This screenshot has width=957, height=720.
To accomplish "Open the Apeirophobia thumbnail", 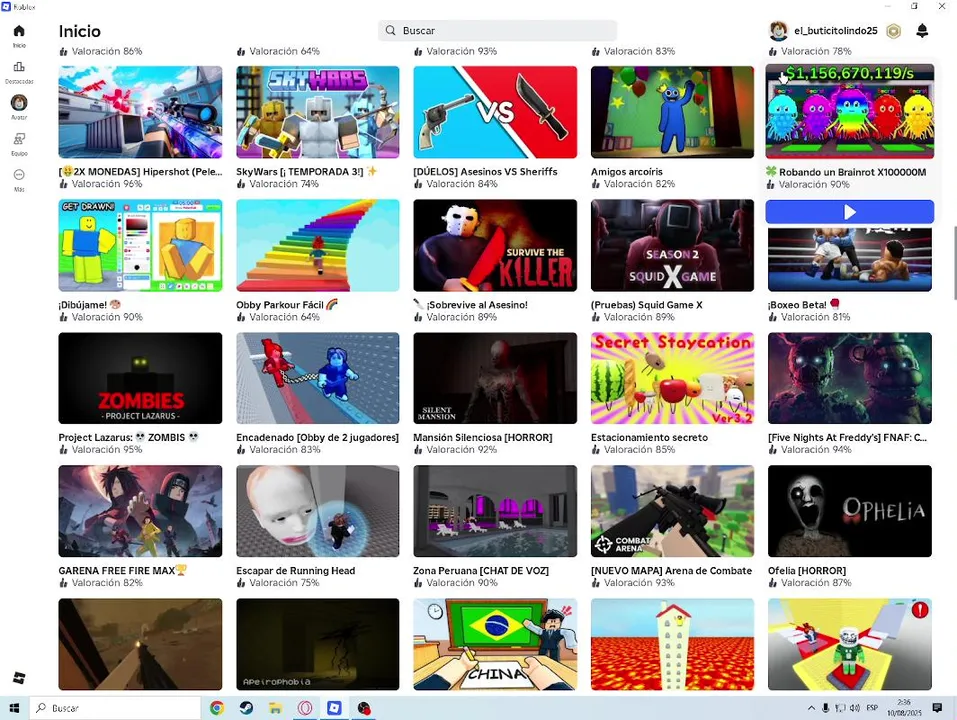I will click(x=317, y=644).
